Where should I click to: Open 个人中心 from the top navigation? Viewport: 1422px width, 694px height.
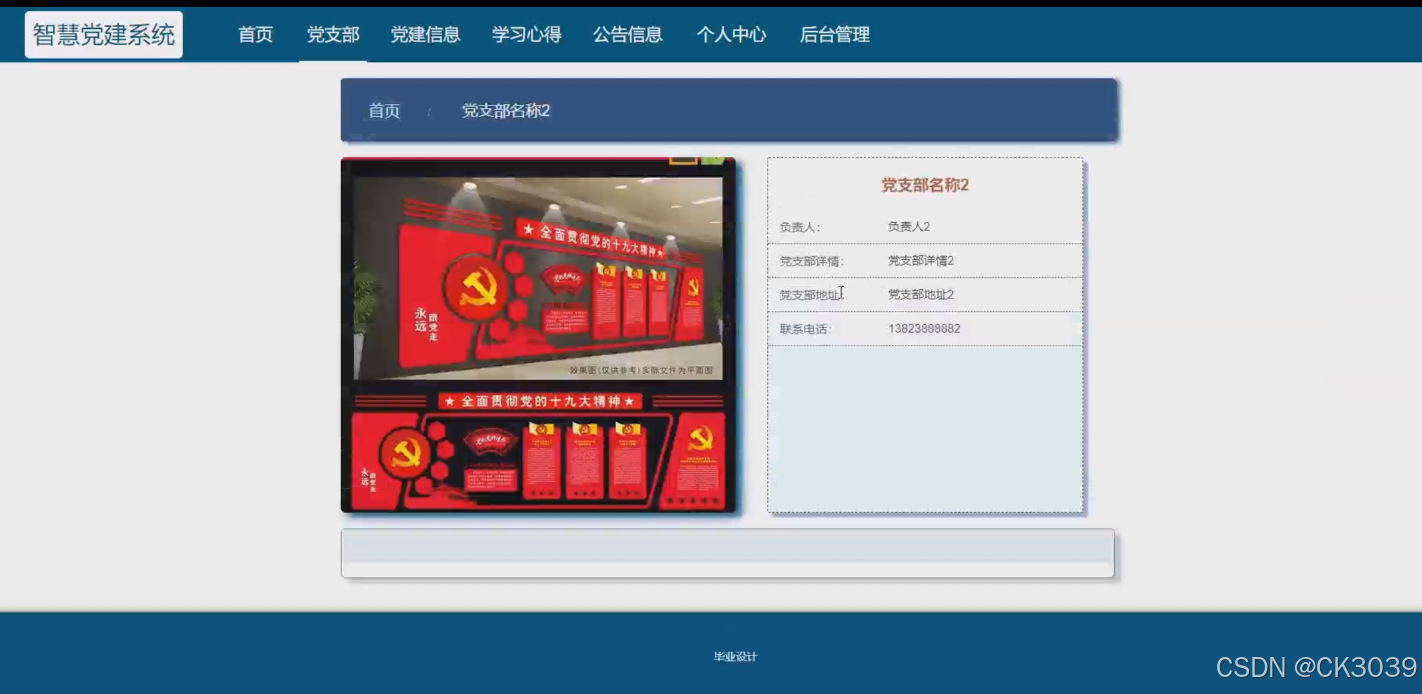[731, 35]
